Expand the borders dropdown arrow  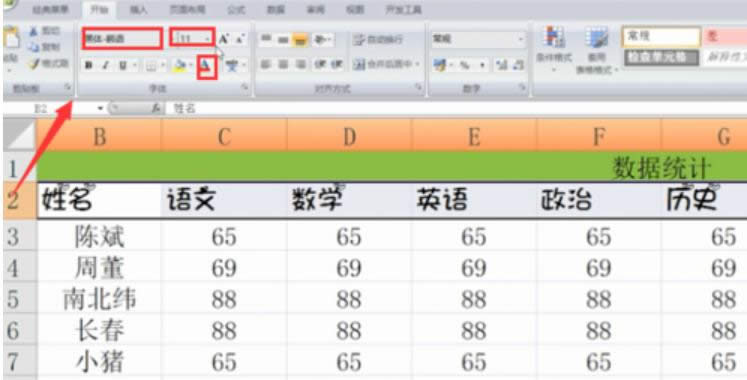(x=162, y=66)
